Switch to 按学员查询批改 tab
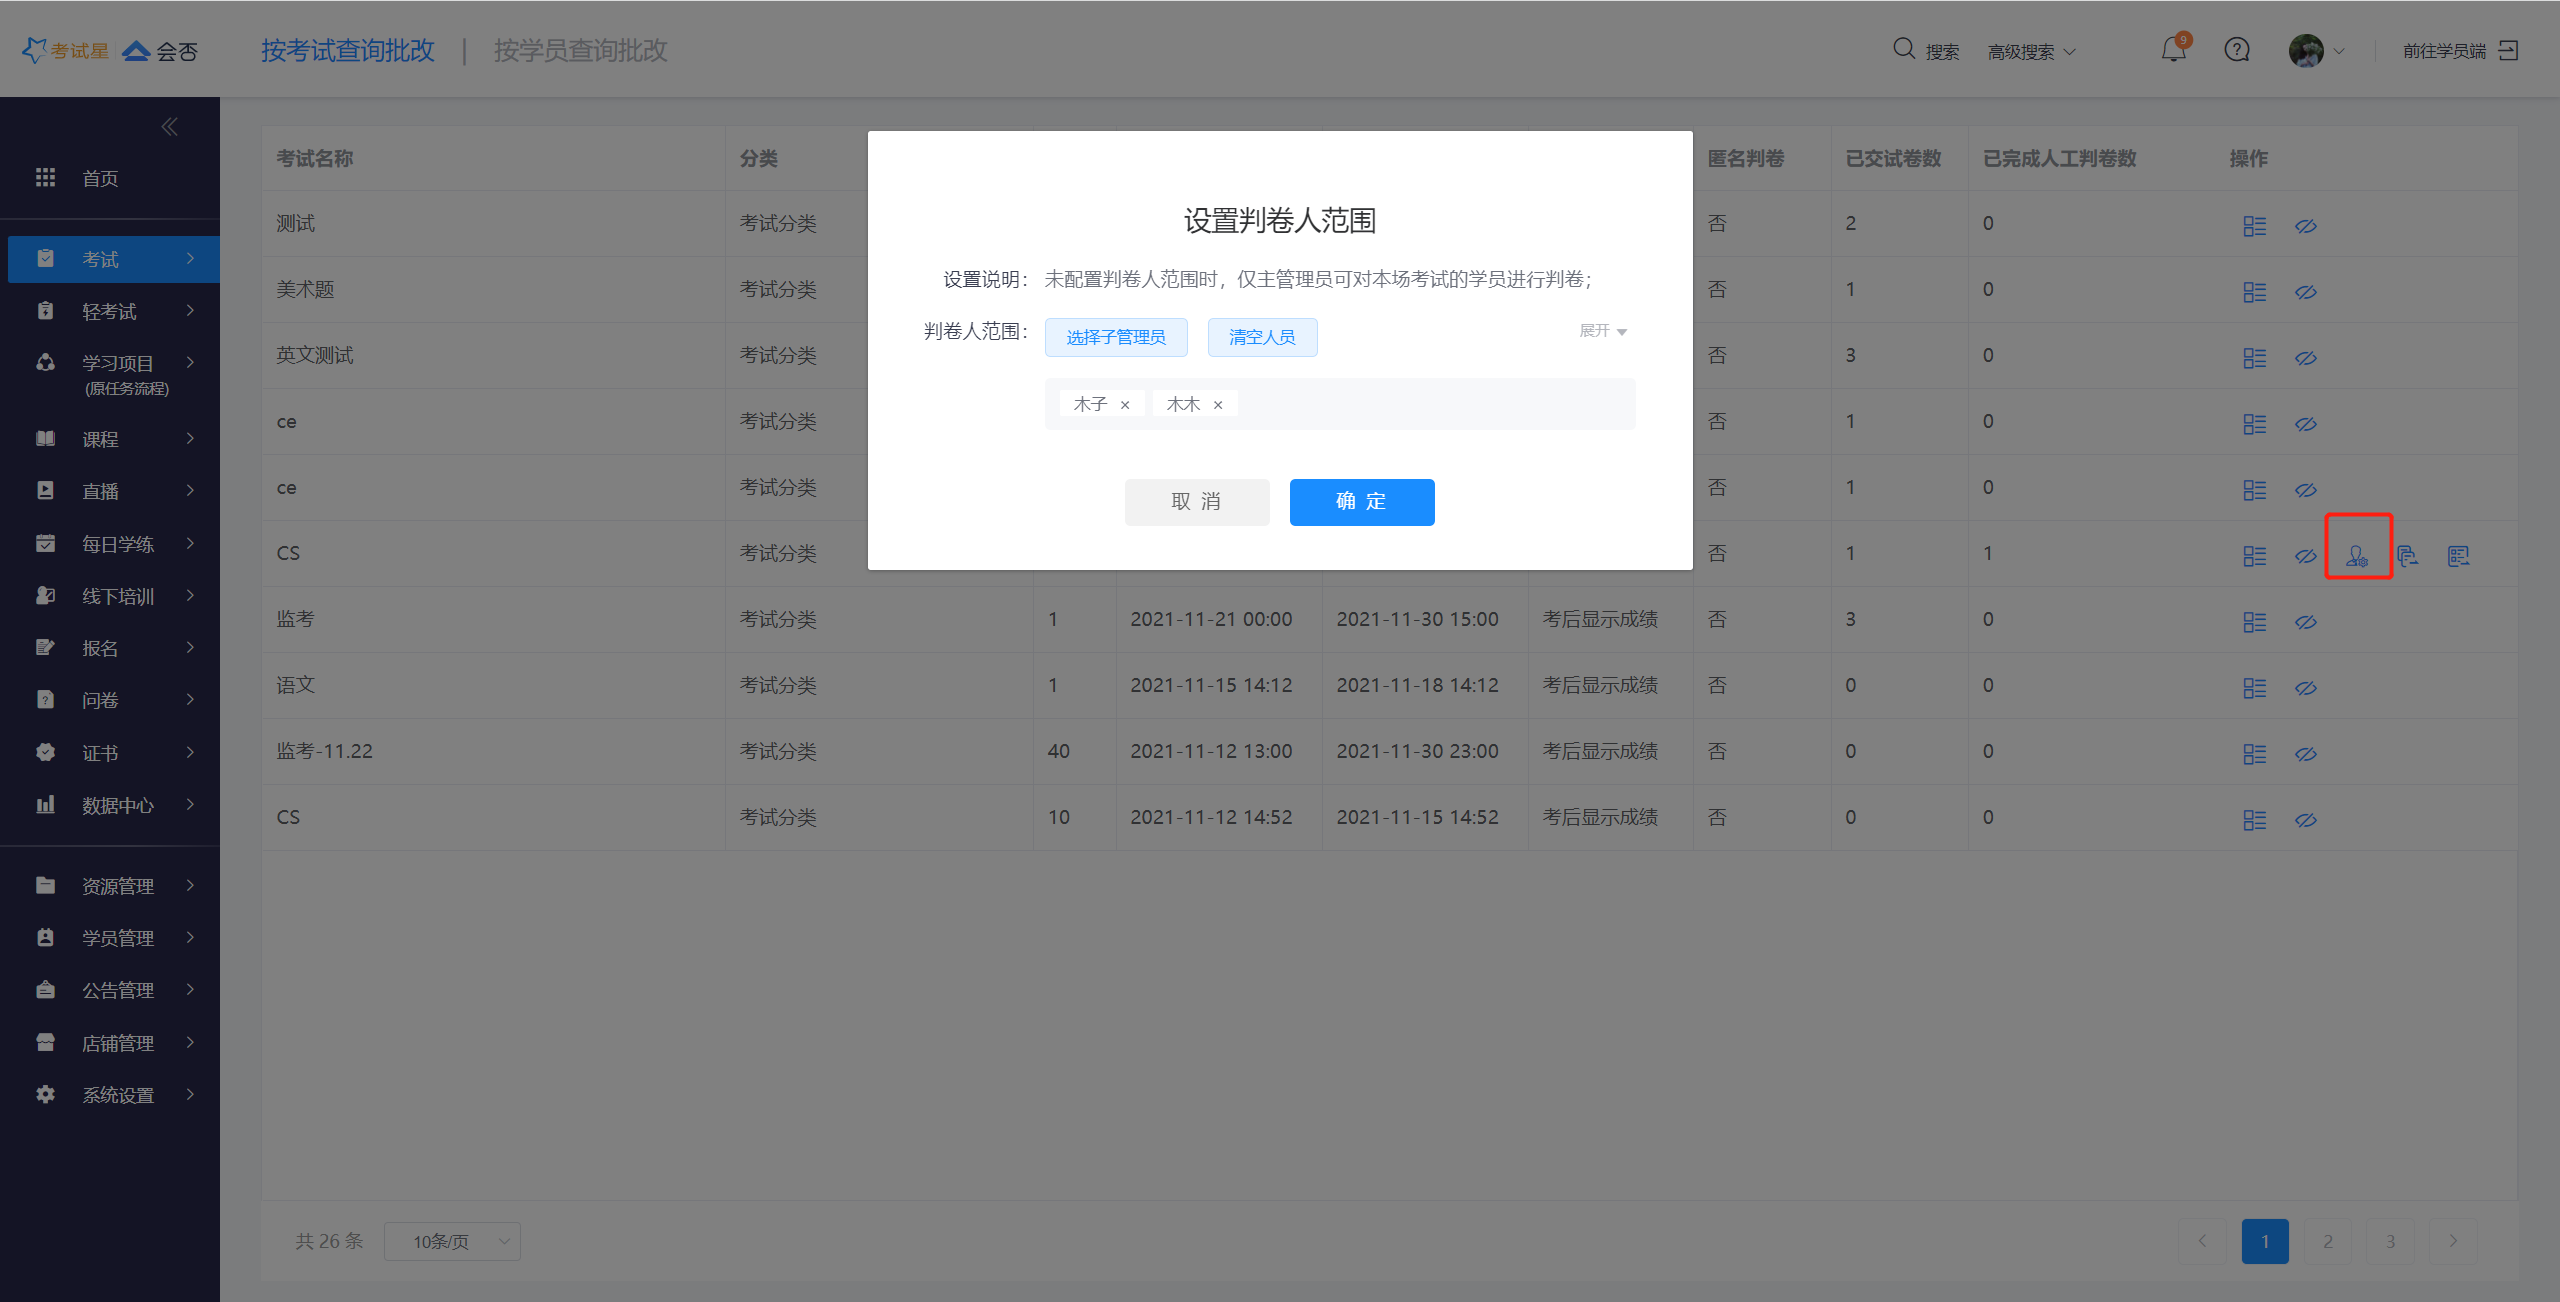2560x1302 pixels. click(580, 50)
